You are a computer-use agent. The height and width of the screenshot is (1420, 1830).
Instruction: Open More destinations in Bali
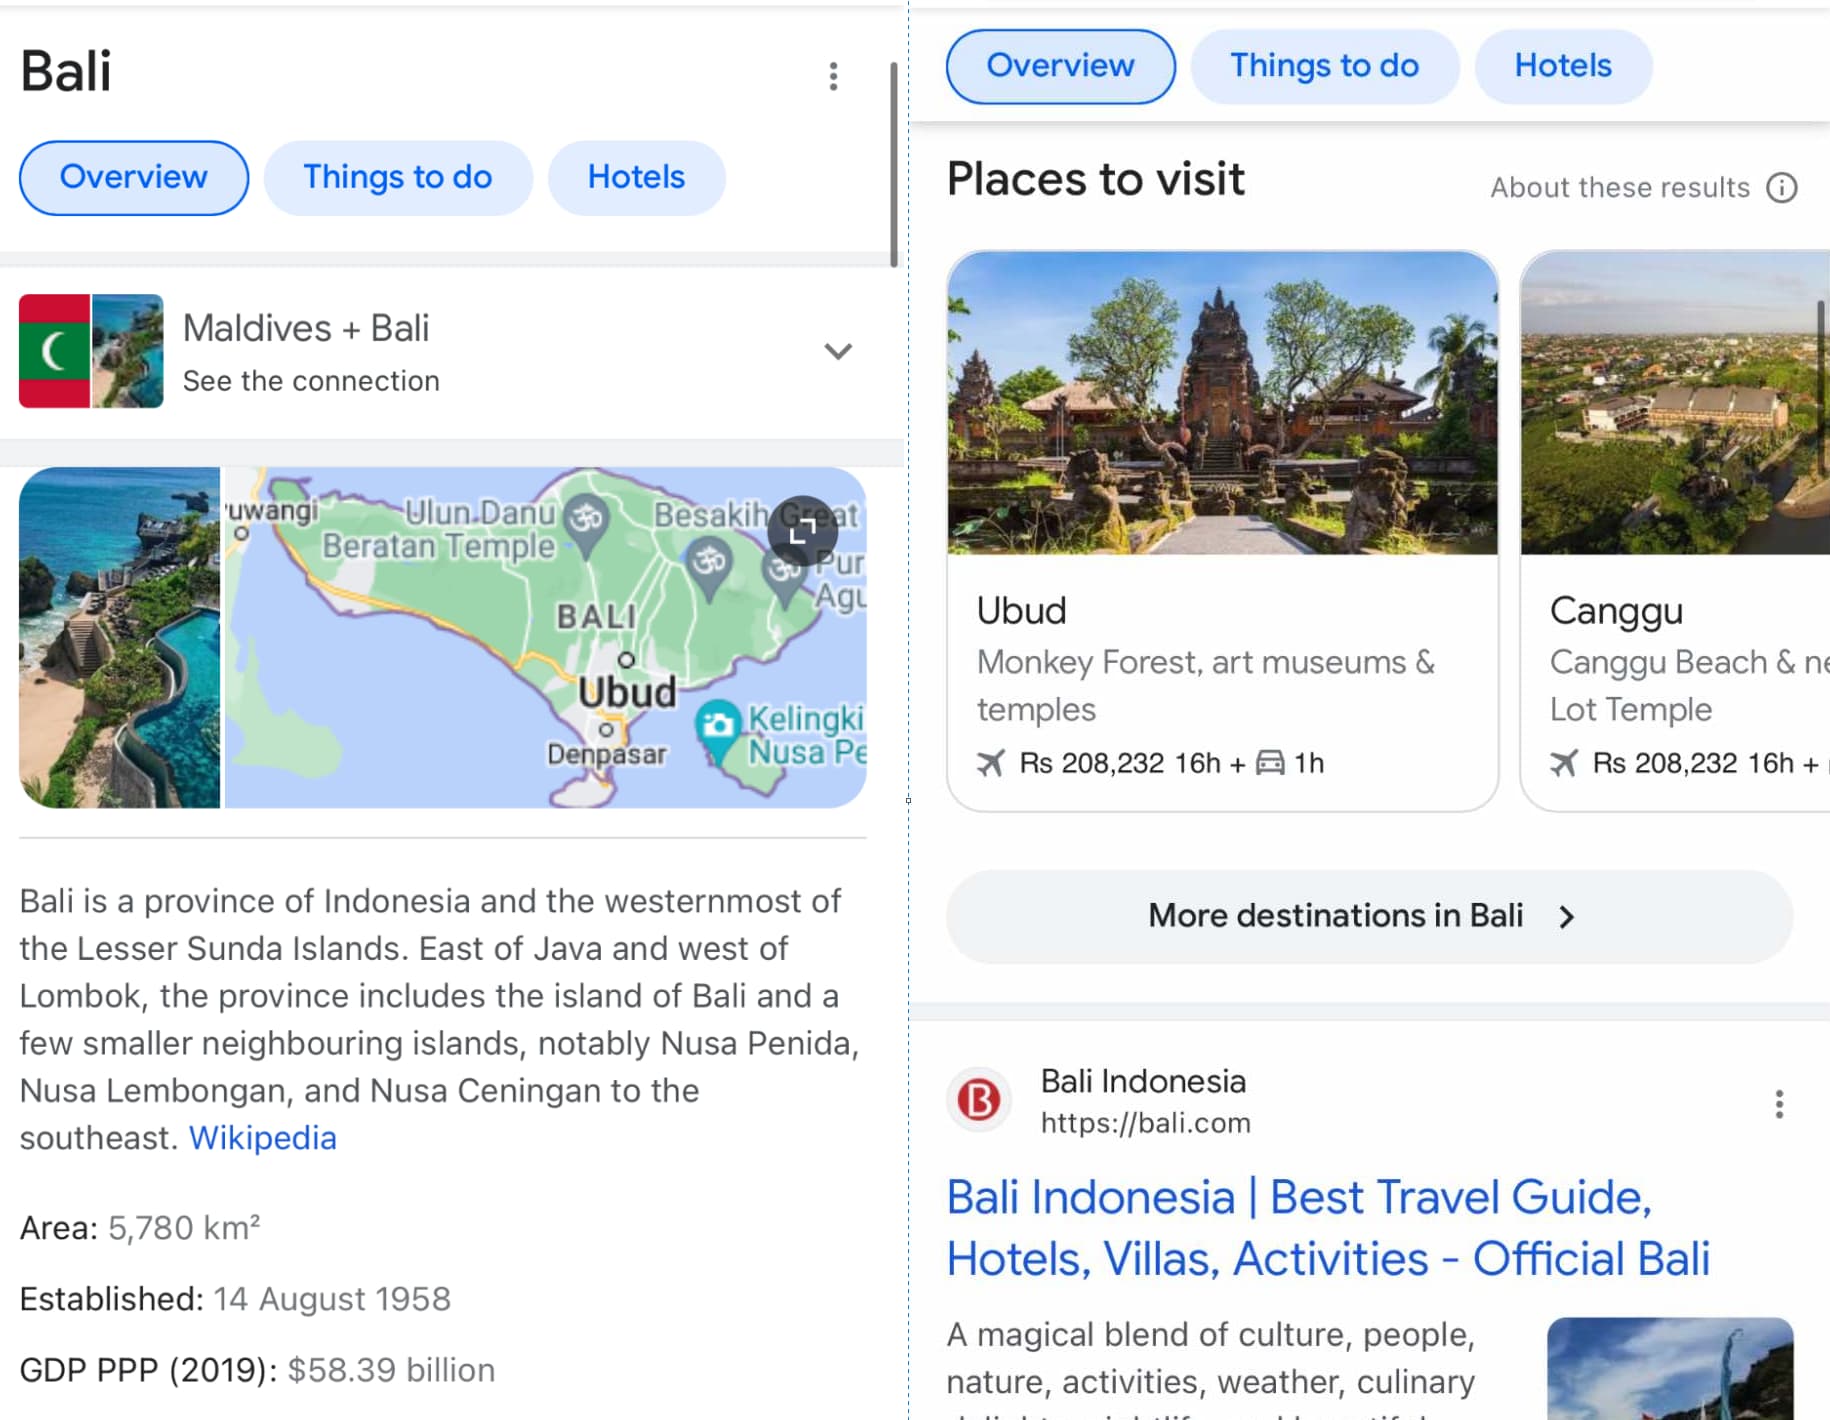(1369, 916)
